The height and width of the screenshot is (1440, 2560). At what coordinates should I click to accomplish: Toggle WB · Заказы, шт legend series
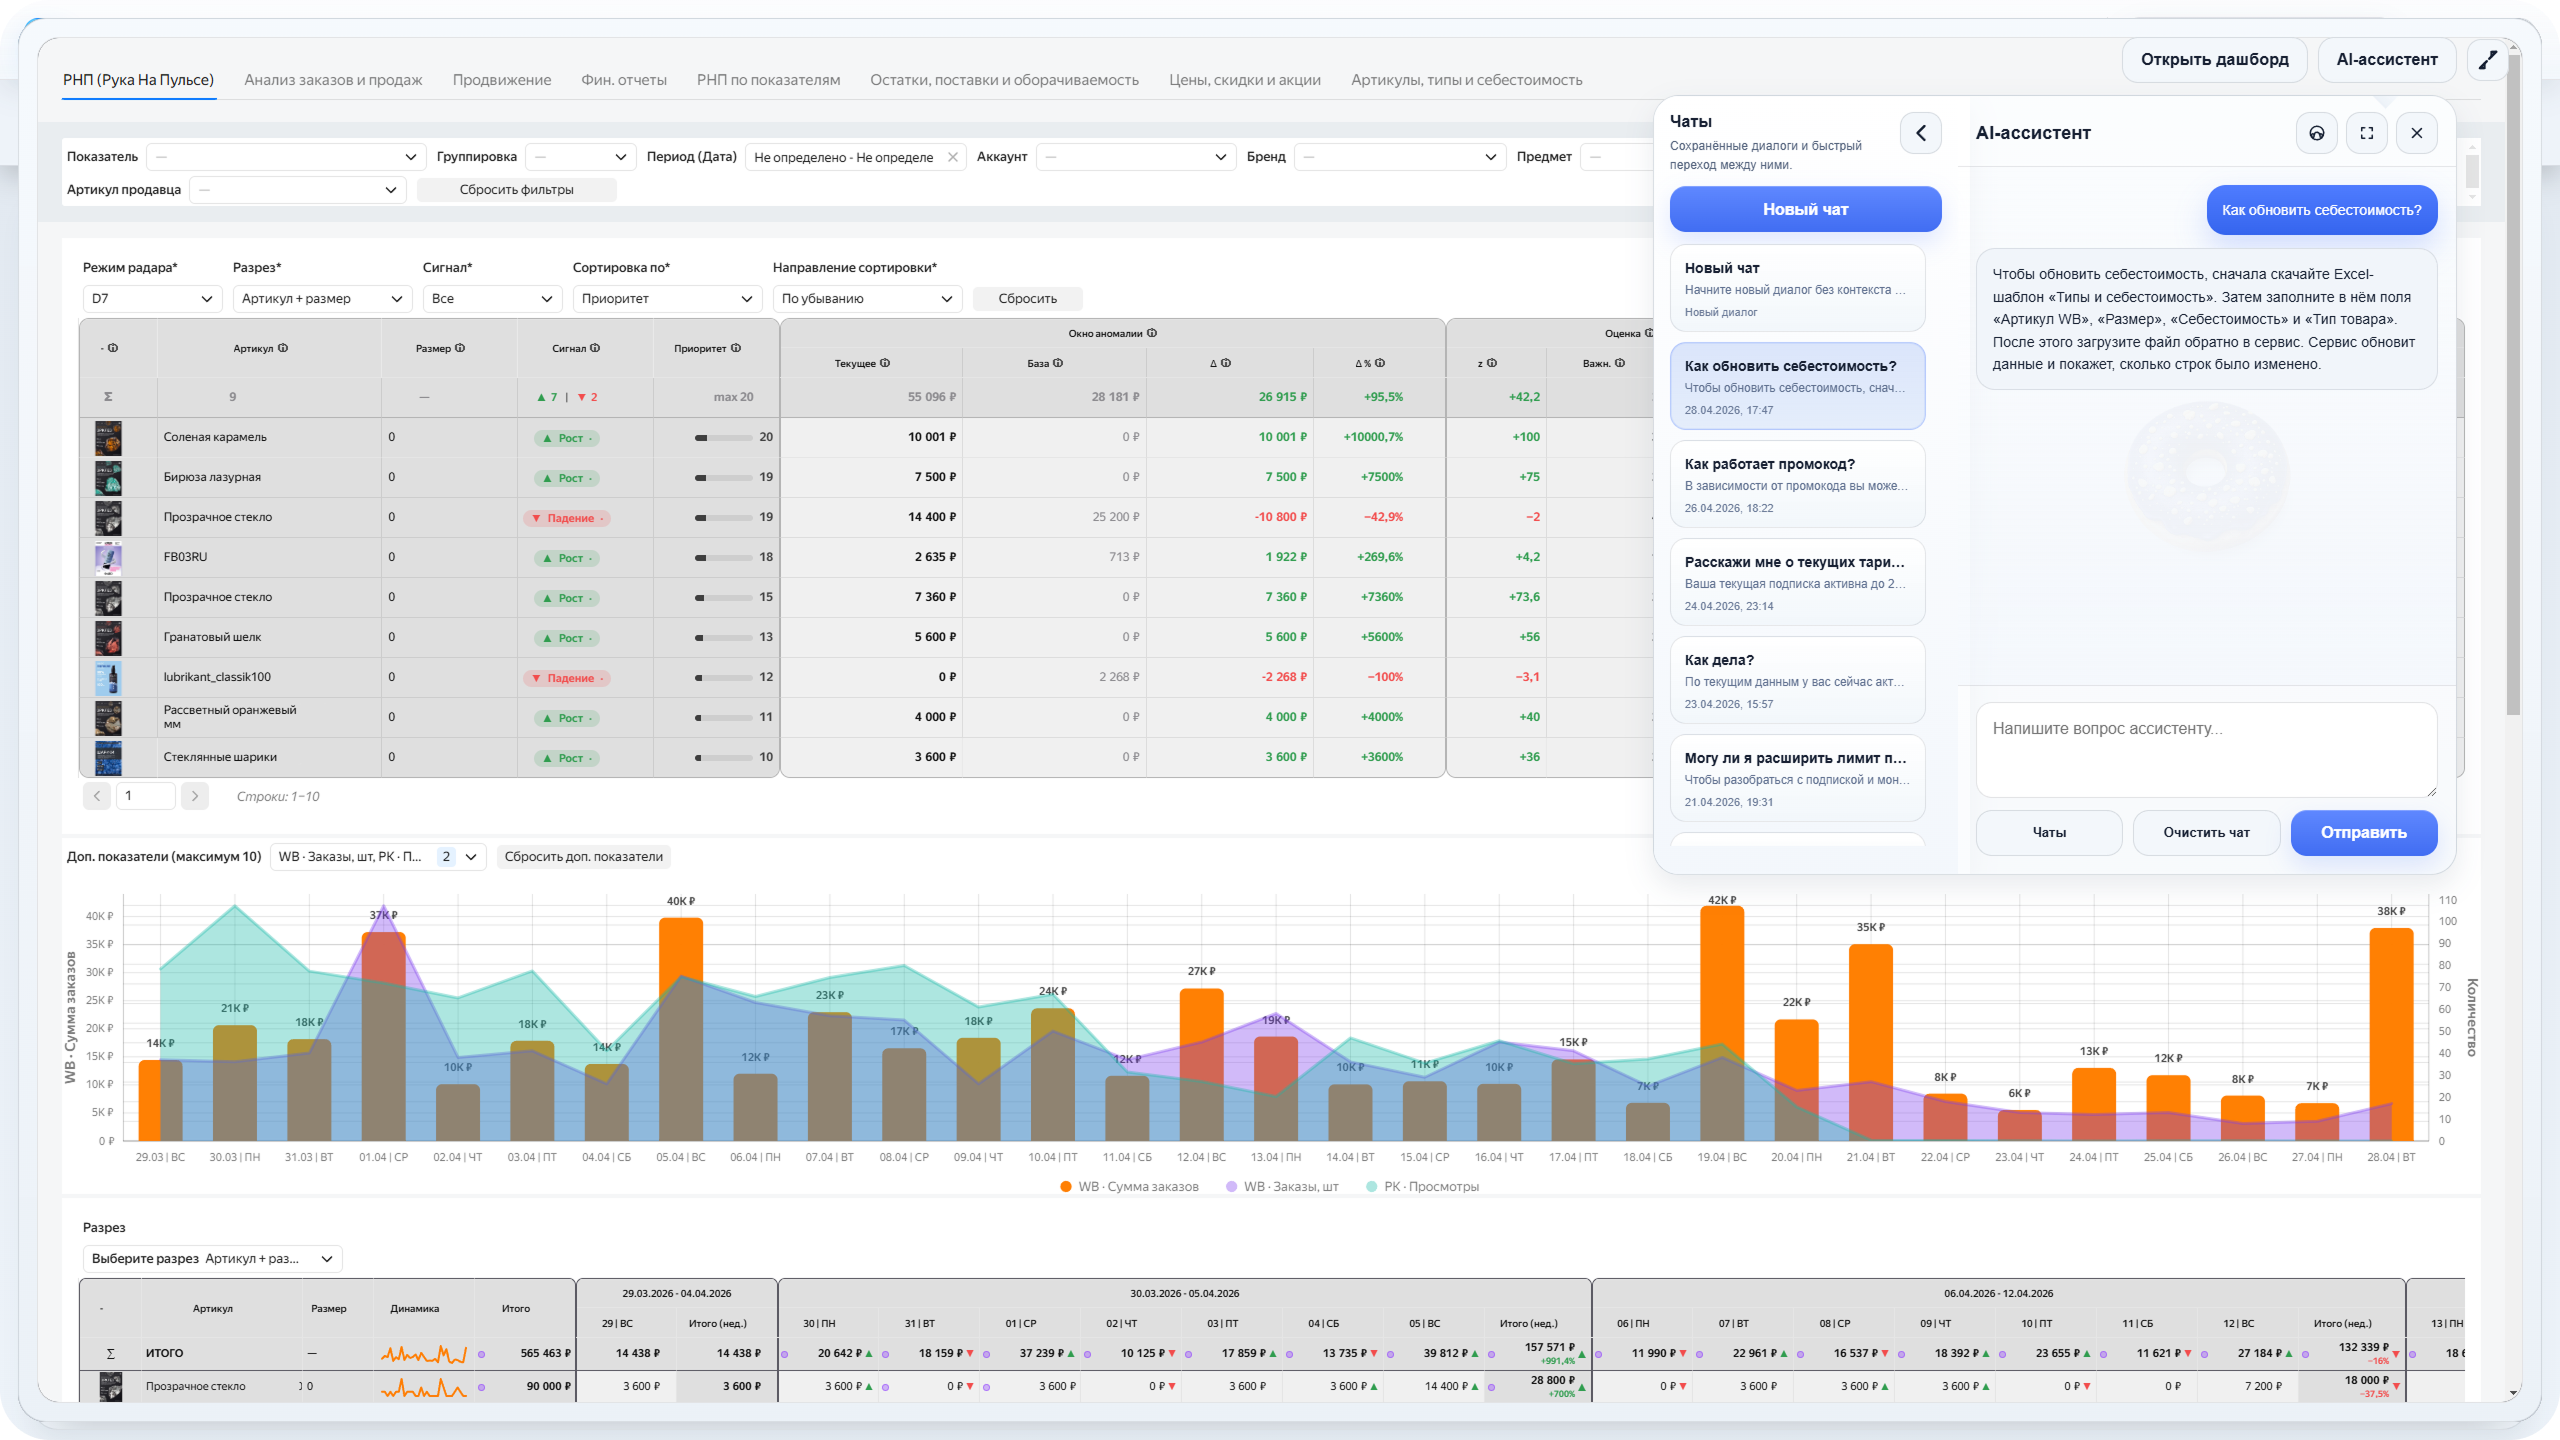tap(1281, 1186)
